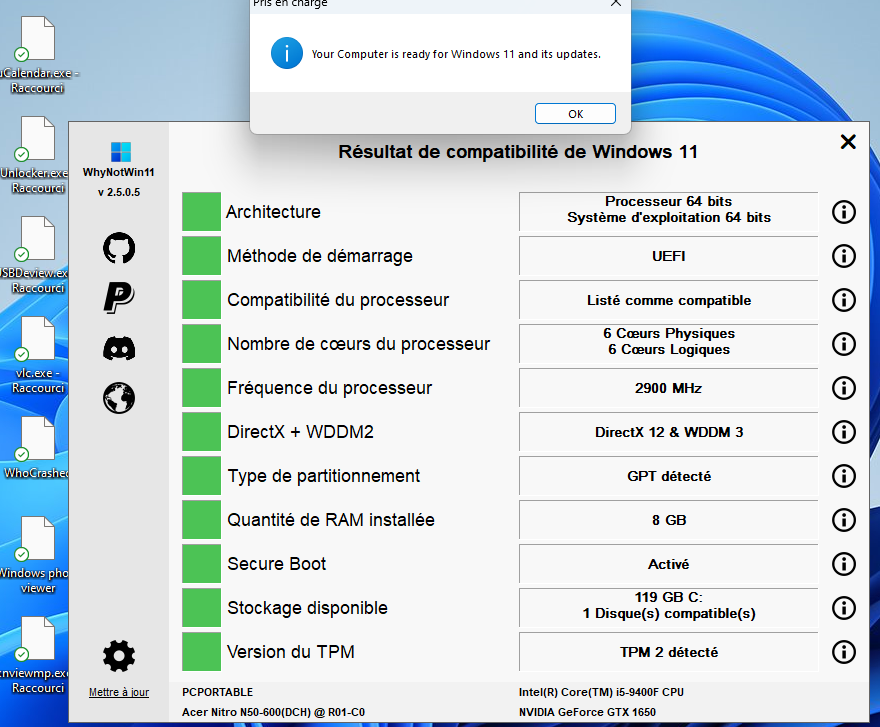880x727 pixels.
Task: Show info for Fréquence du processeur
Action: click(844, 388)
